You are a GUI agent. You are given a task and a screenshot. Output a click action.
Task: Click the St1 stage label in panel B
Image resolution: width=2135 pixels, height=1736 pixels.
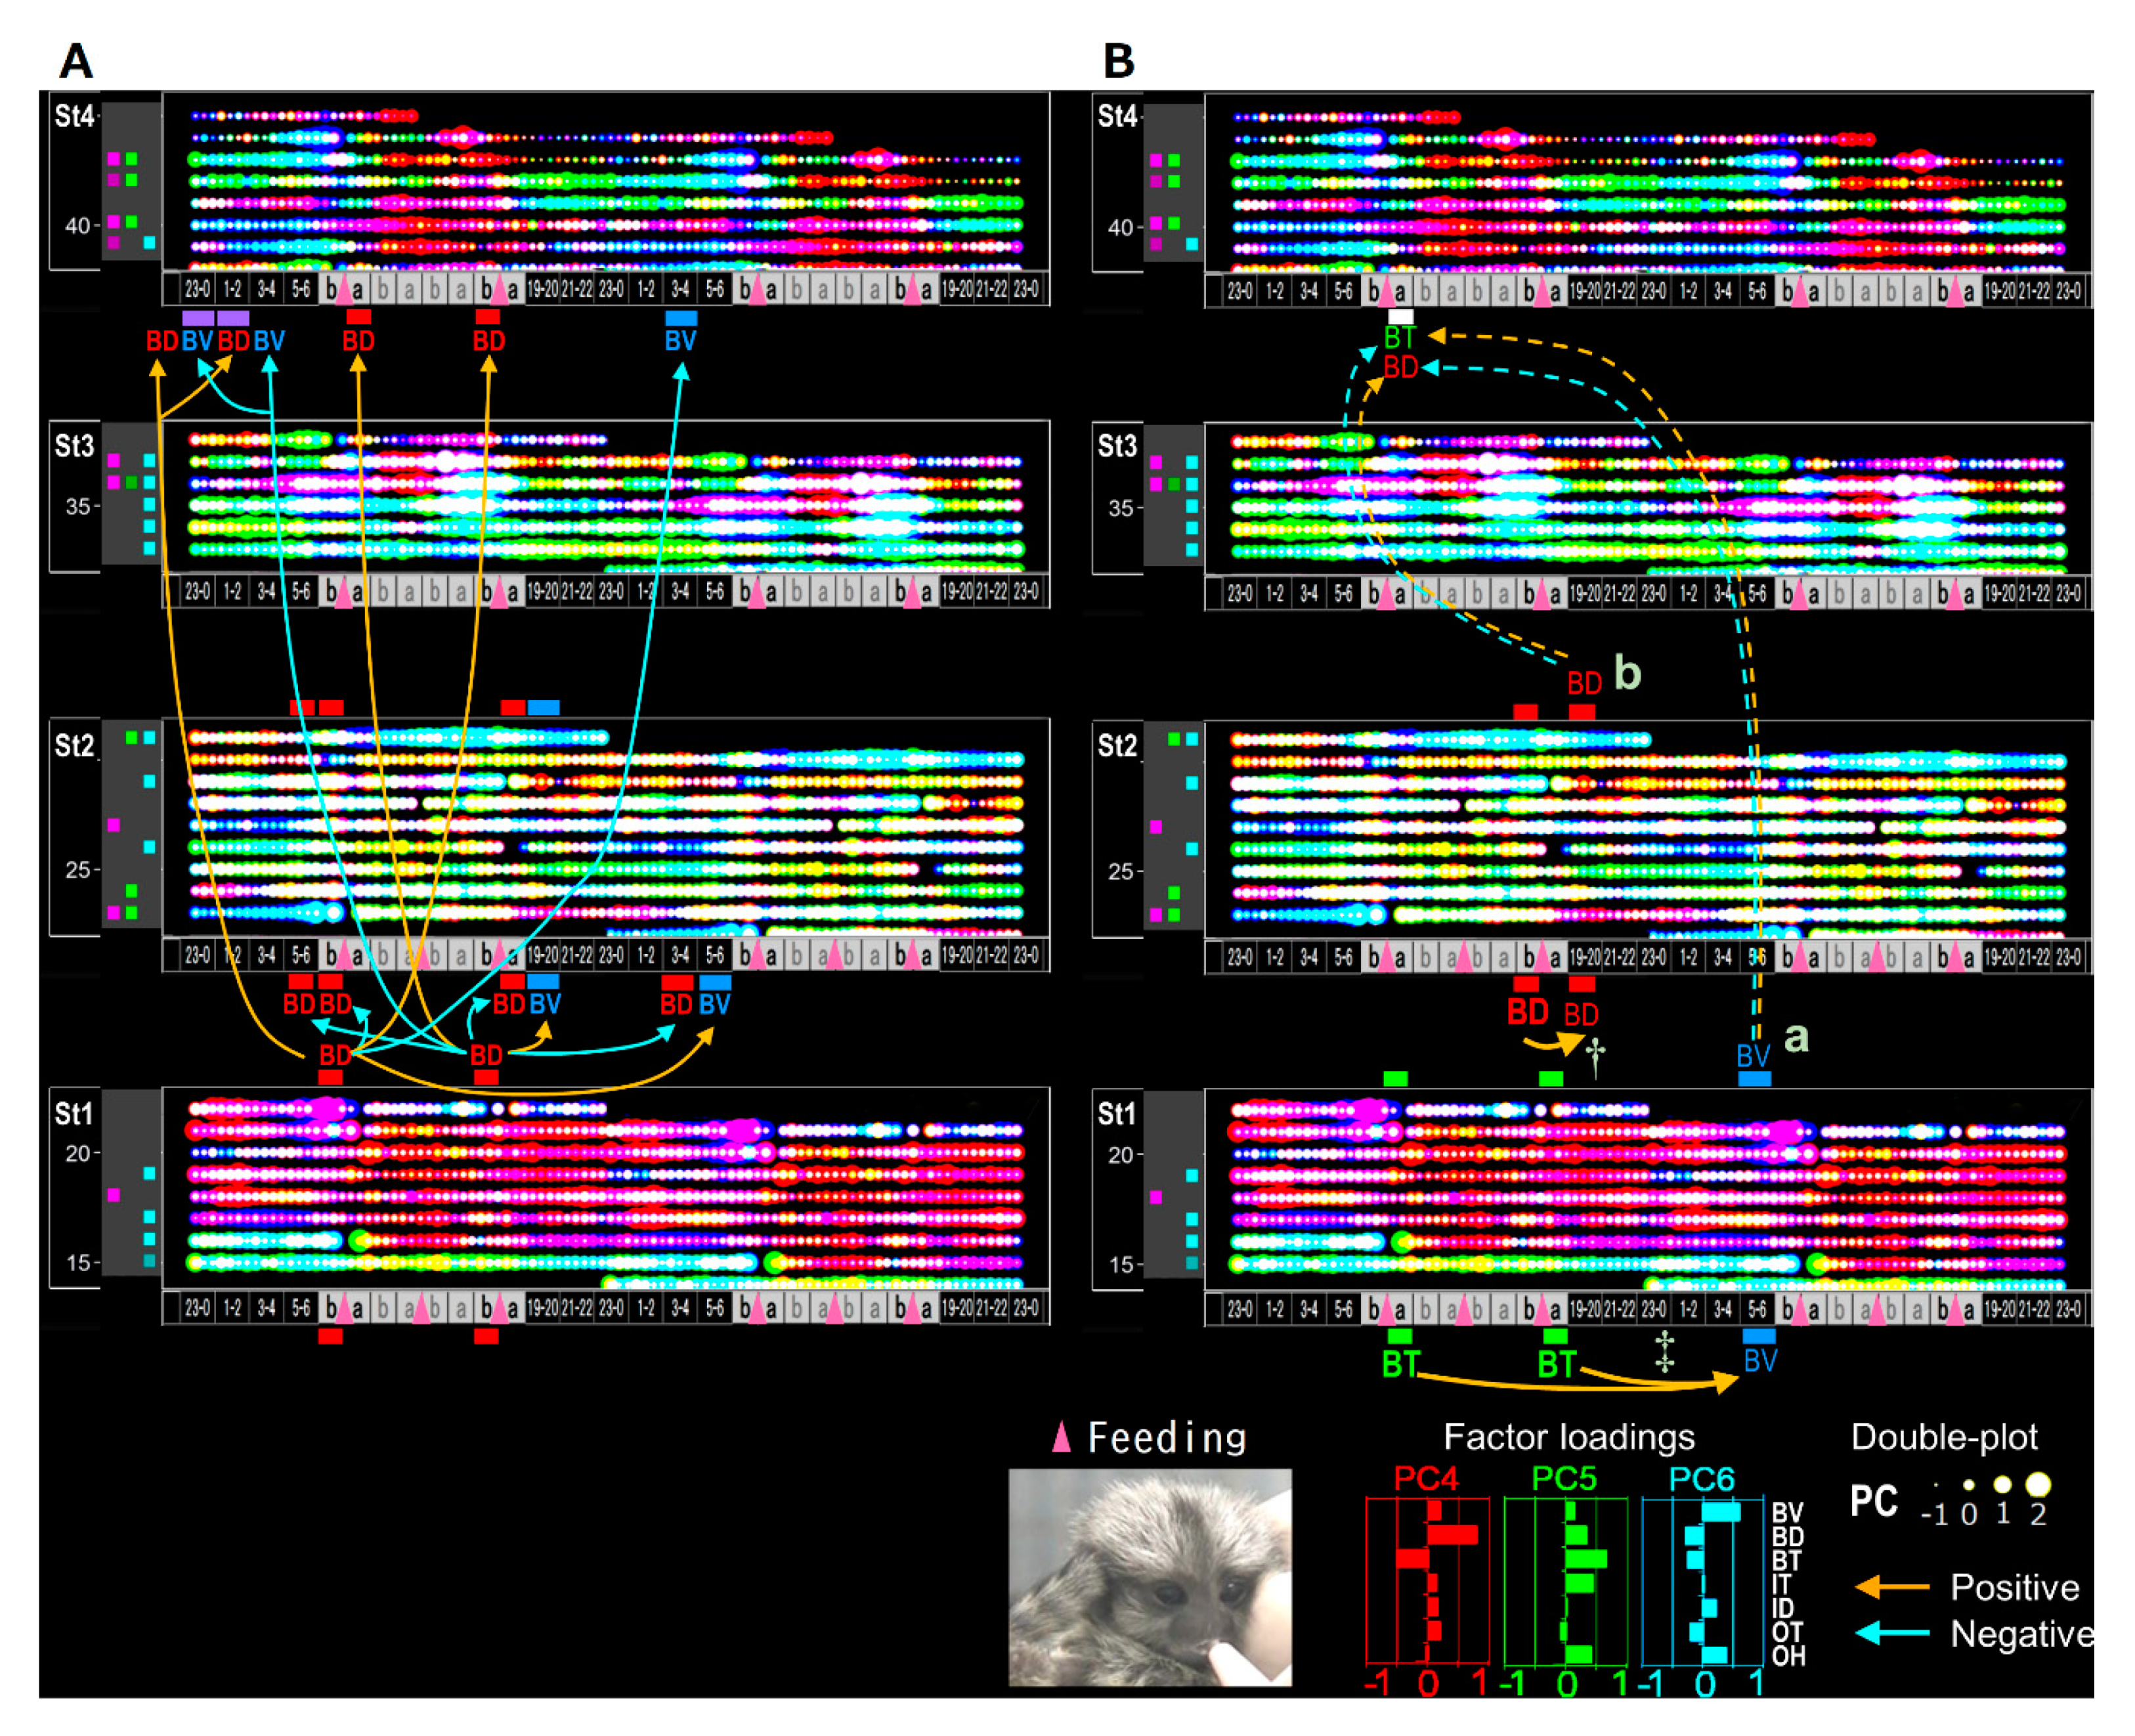[1117, 1114]
